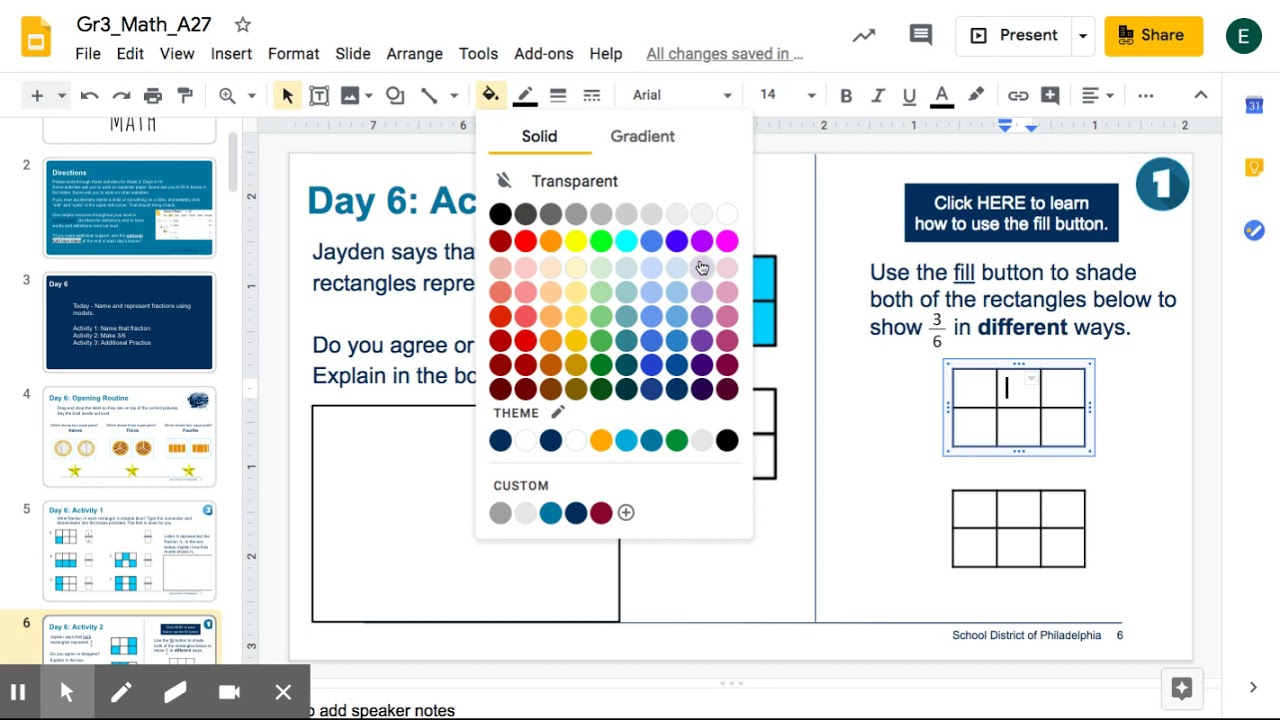
Task: Open the border color pencil tool
Action: 525,95
